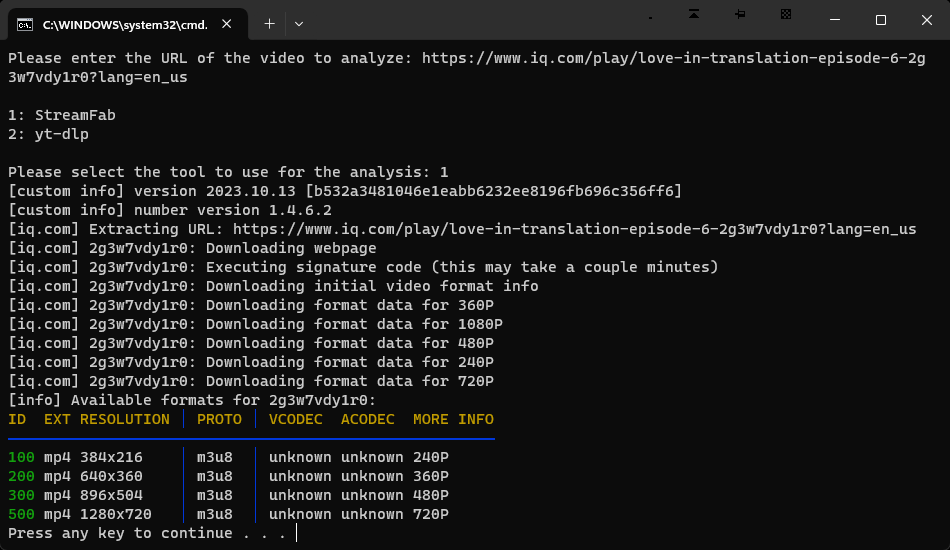
Task: Click the "1: StreamFab" option line
Action: tap(62, 115)
